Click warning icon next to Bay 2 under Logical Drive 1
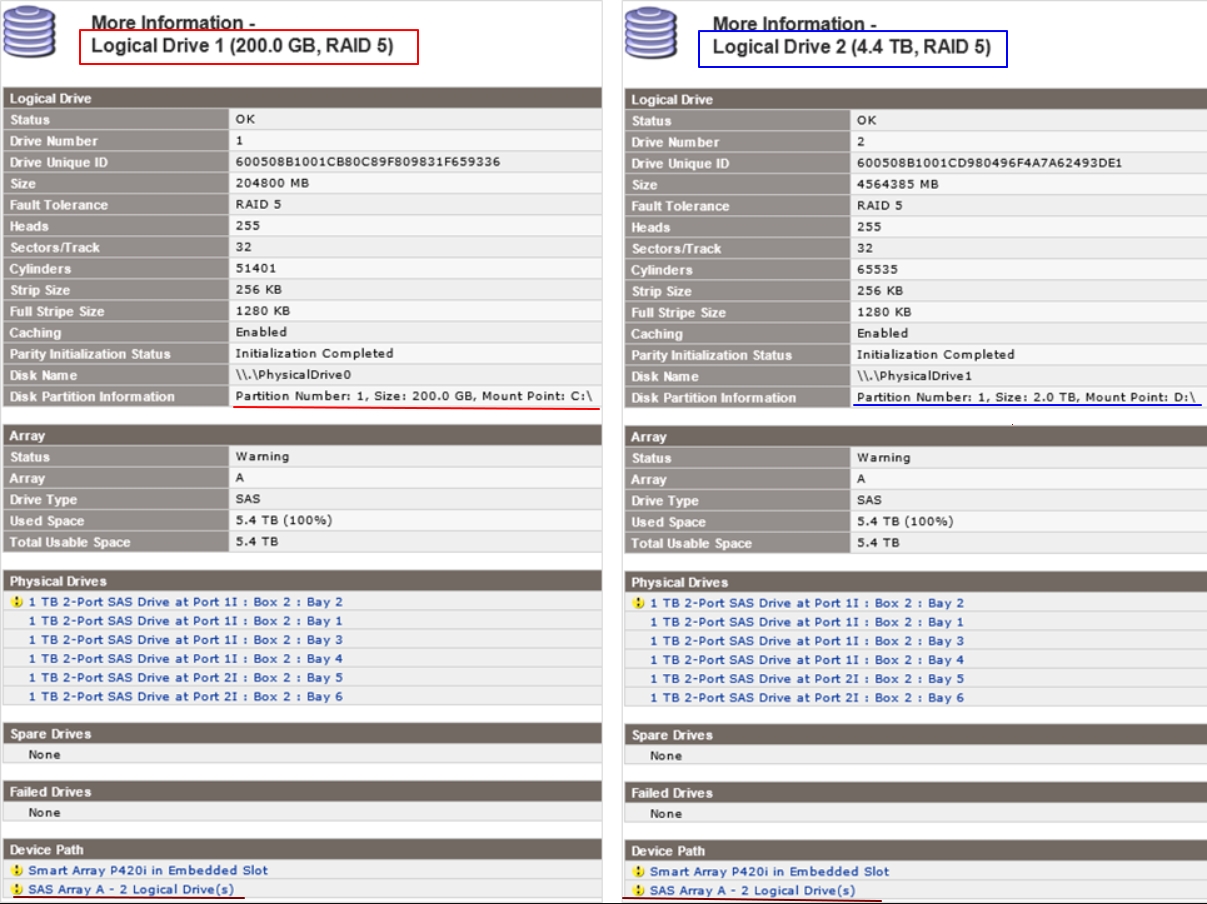Viewport: 1207px width, 904px height. pos(17,602)
